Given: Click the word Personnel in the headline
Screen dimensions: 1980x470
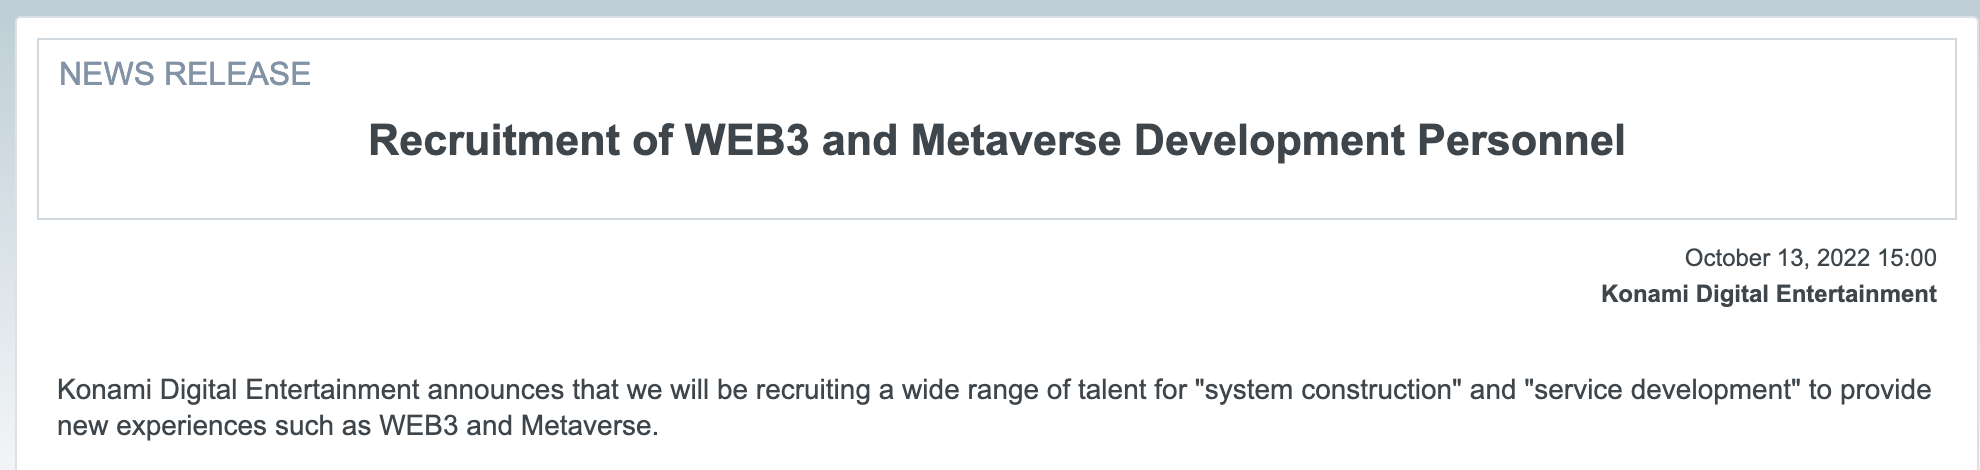Looking at the screenshot, I should [x=1521, y=141].
